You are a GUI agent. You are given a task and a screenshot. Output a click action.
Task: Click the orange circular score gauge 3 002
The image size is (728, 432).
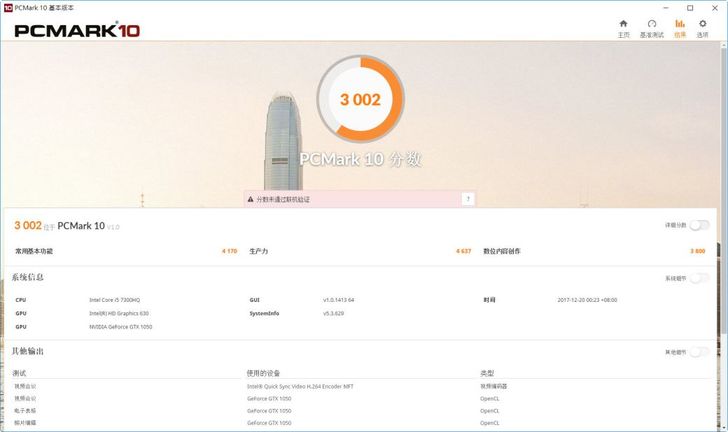[x=360, y=99]
